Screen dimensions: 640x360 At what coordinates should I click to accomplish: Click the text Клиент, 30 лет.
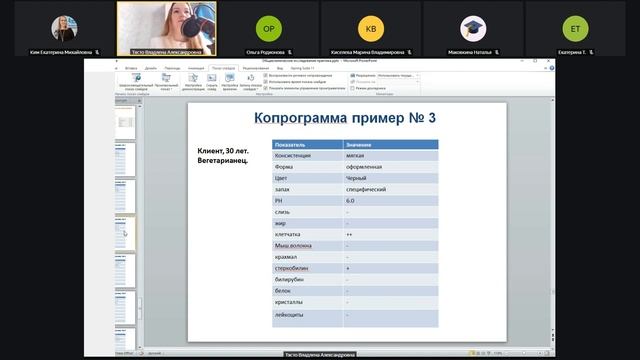pyautogui.click(x=223, y=151)
